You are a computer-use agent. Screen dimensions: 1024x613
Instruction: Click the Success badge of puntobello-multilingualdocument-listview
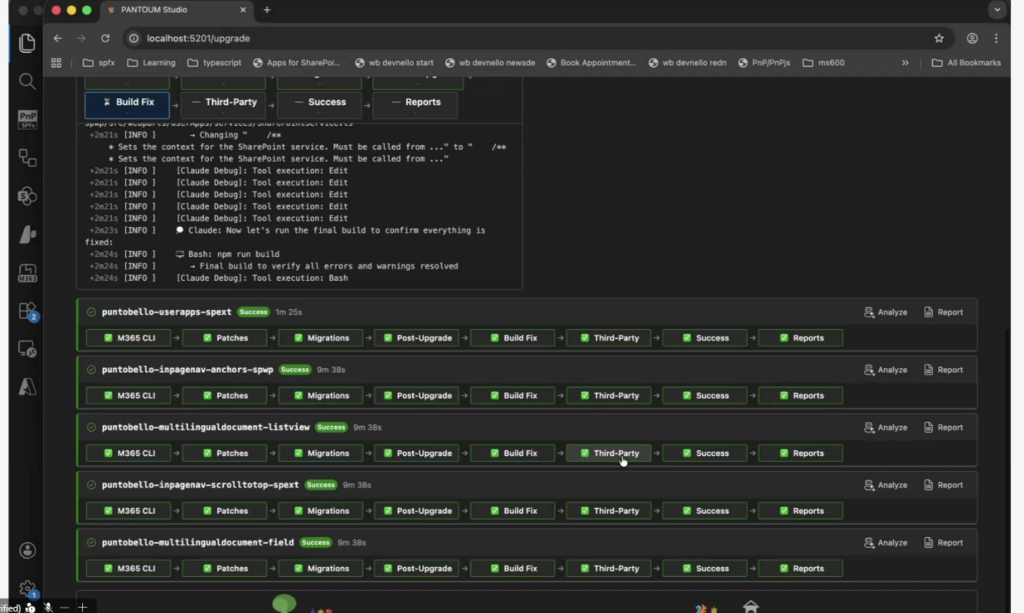[331, 427]
